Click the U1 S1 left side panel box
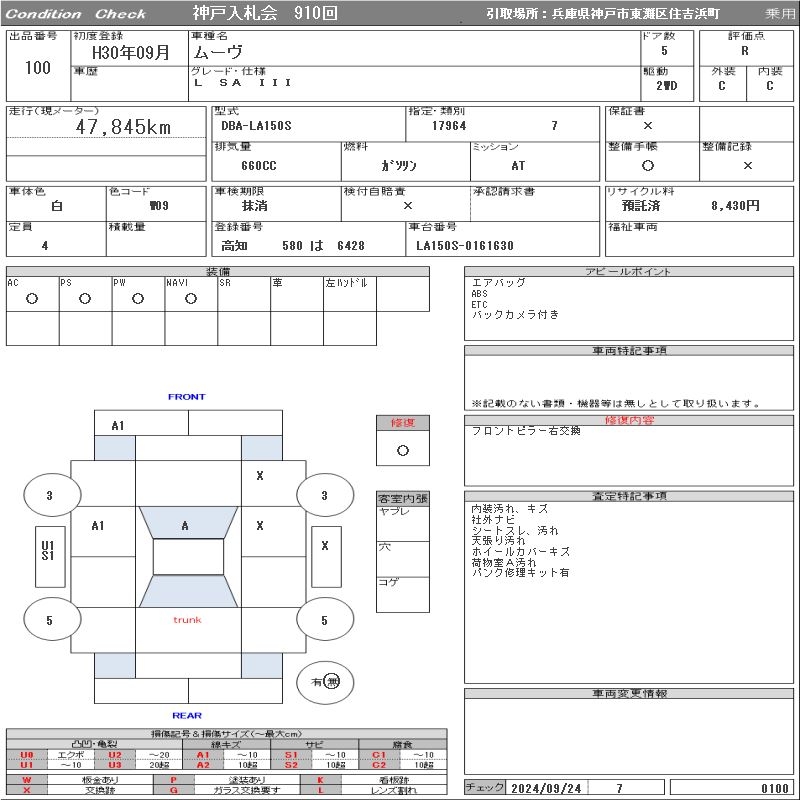The image size is (800, 800). (47, 549)
